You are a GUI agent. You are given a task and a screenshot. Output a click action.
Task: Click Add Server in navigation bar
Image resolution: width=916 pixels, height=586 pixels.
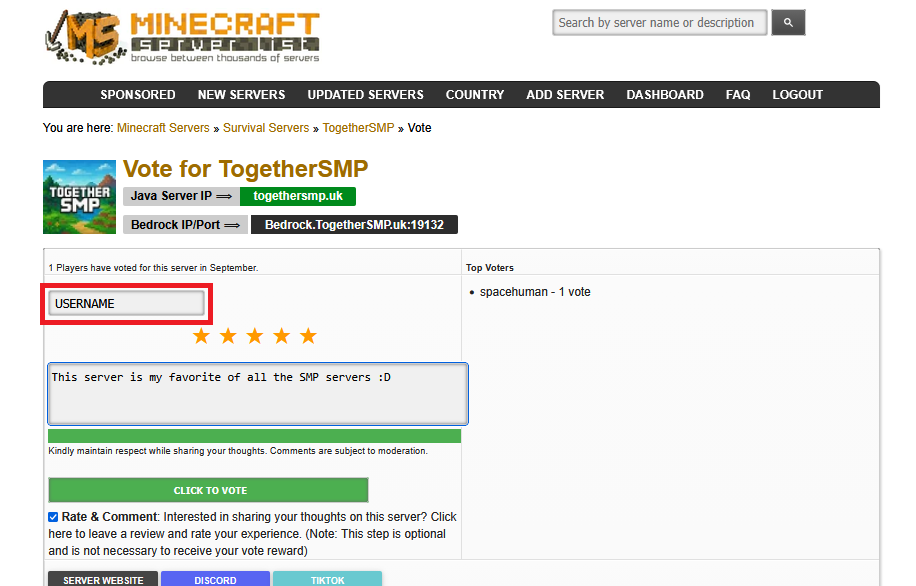point(565,95)
